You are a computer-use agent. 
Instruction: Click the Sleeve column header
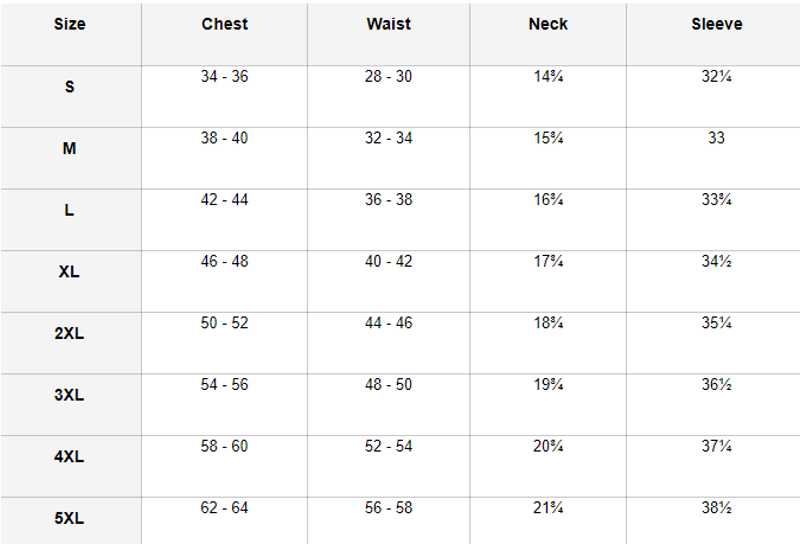pos(716,24)
